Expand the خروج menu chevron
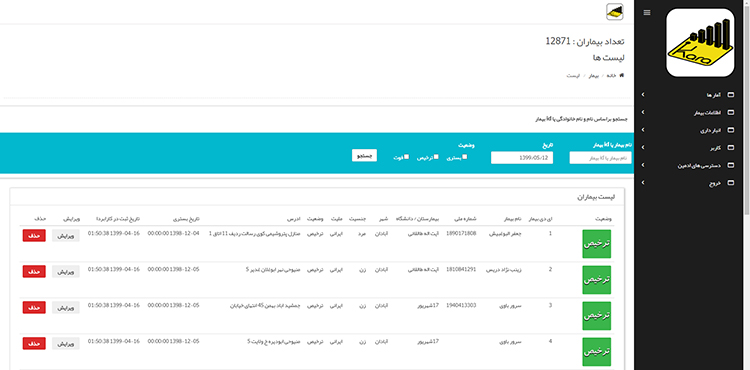 [x=643, y=183]
